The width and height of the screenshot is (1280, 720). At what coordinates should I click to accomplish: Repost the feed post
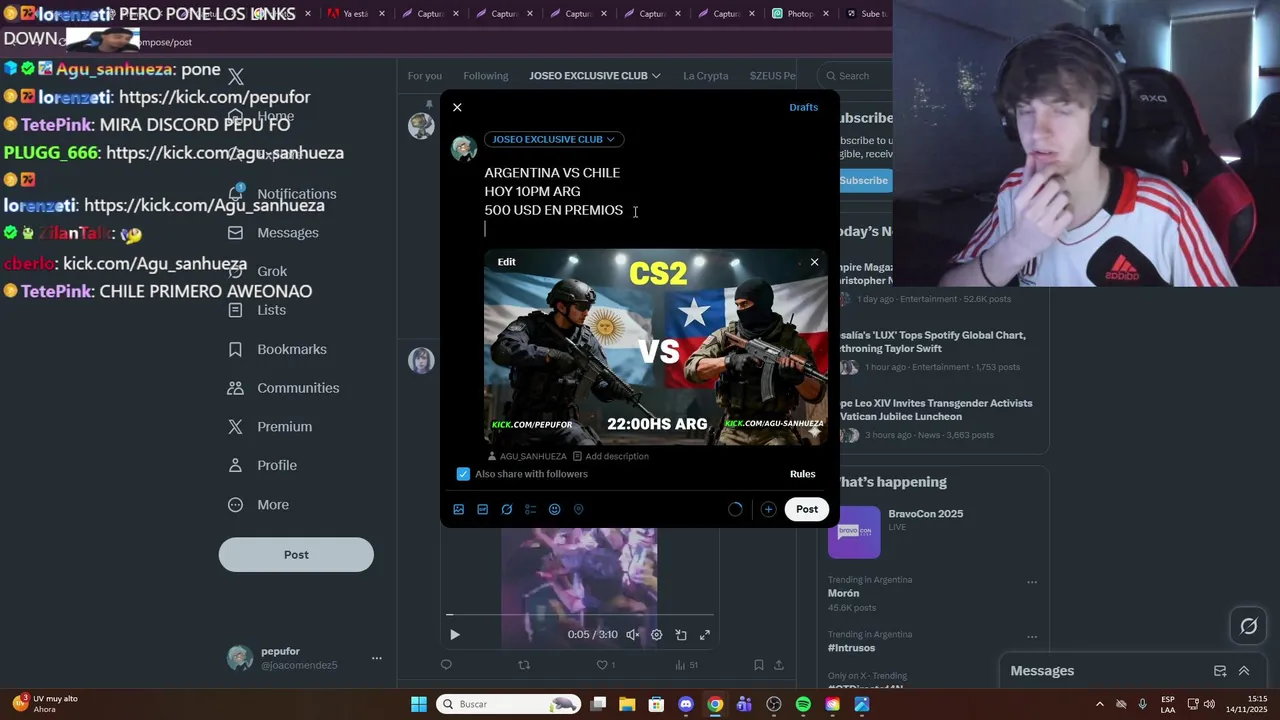point(524,665)
